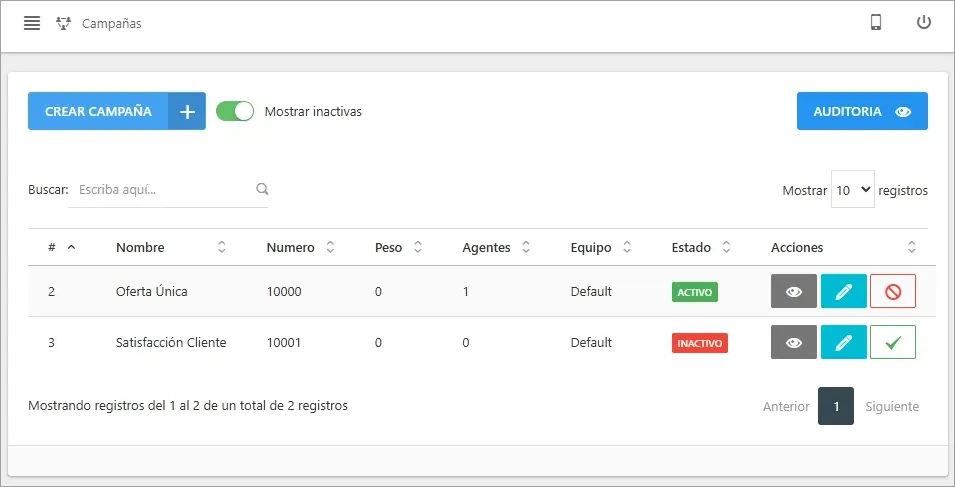The width and height of the screenshot is (955, 487).
Task: Sort the table by Agentes column
Action: [496, 247]
